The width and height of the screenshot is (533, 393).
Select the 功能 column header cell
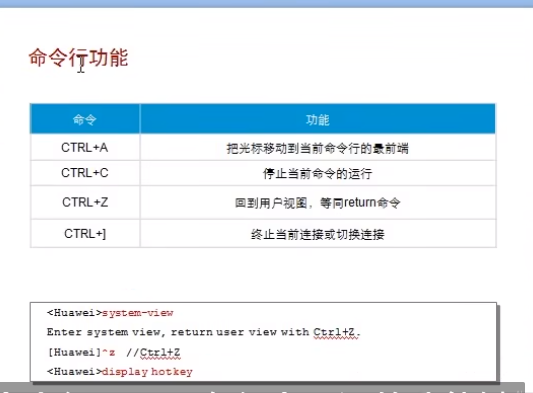(317, 119)
